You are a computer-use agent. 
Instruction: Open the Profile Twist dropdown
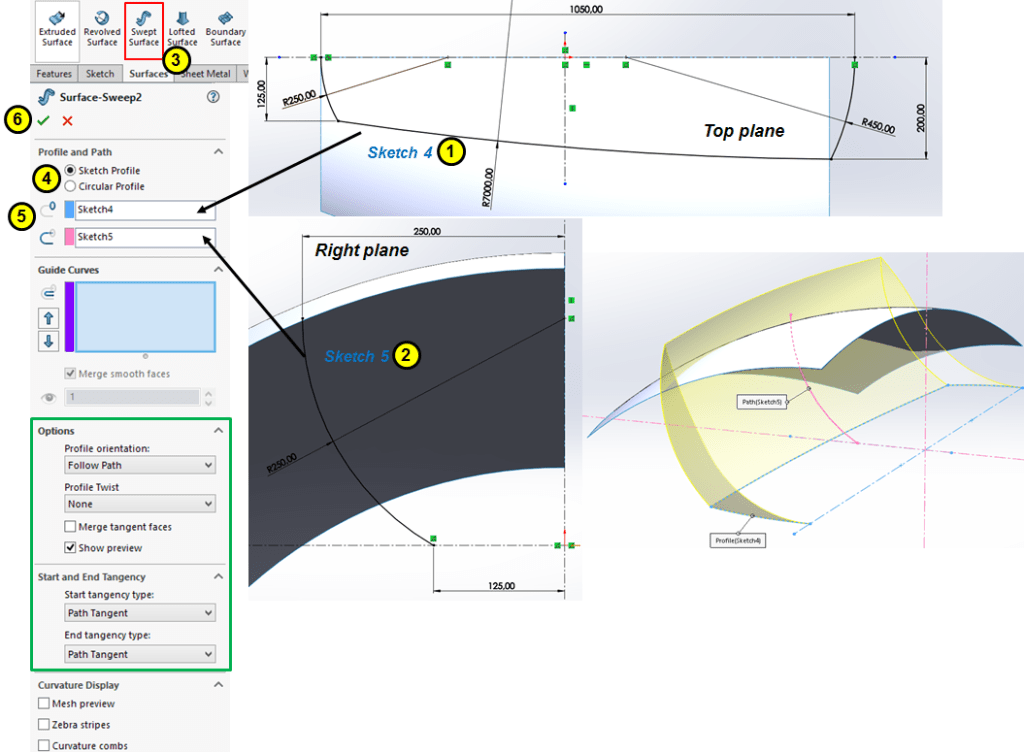pos(140,505)
